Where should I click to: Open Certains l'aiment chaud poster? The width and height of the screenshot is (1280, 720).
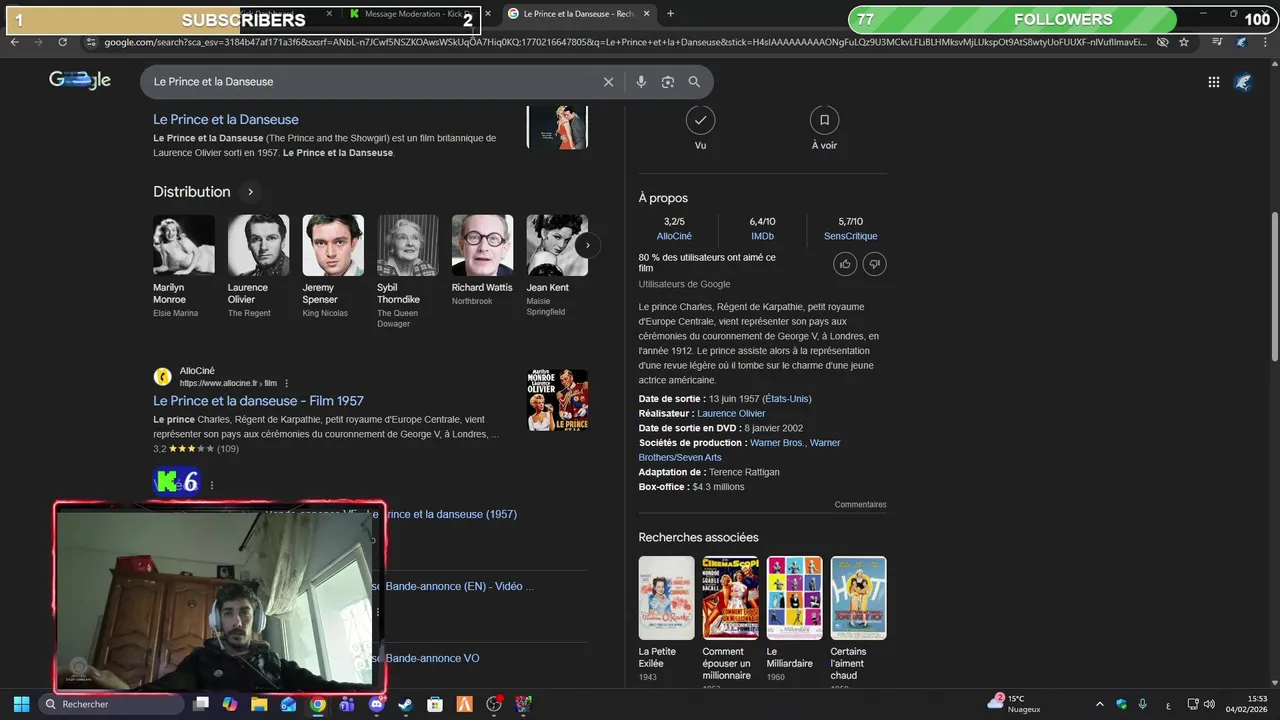point(858,598)
